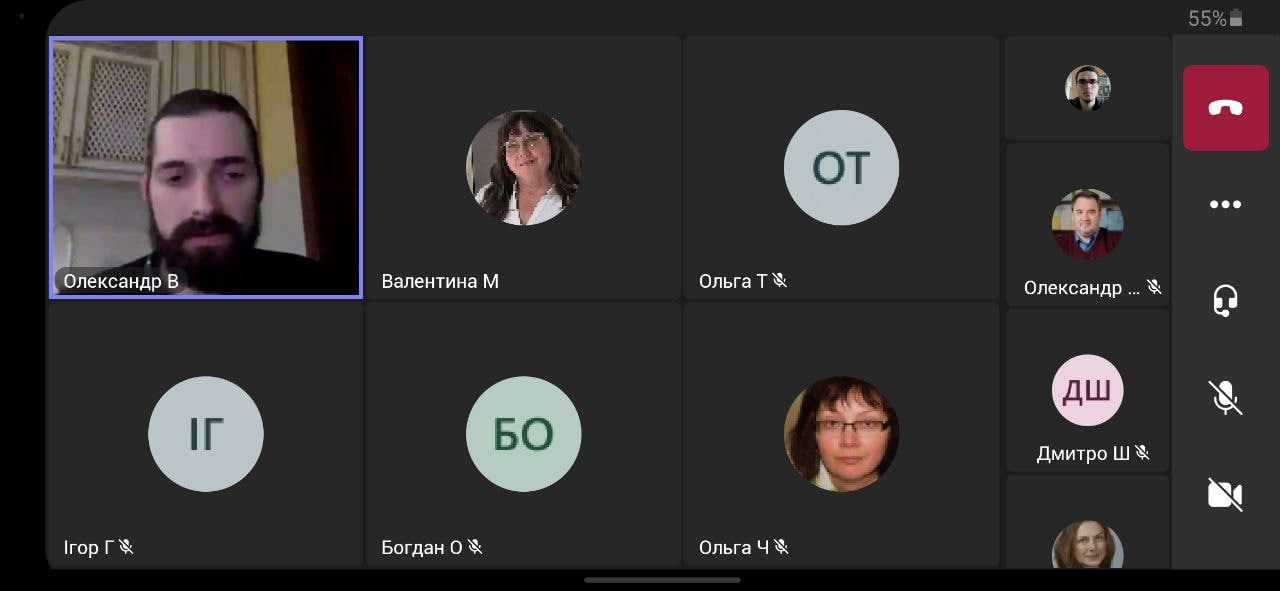Turn on the disabled camera button
Image resolution: width=1280 pixels, height=591 pixels.
point(1225,494)
